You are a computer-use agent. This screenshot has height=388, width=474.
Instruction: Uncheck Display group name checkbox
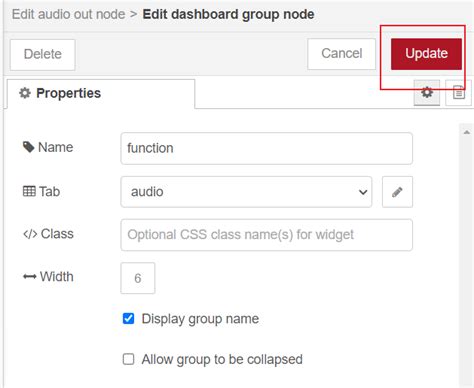(x=128, y=319)
